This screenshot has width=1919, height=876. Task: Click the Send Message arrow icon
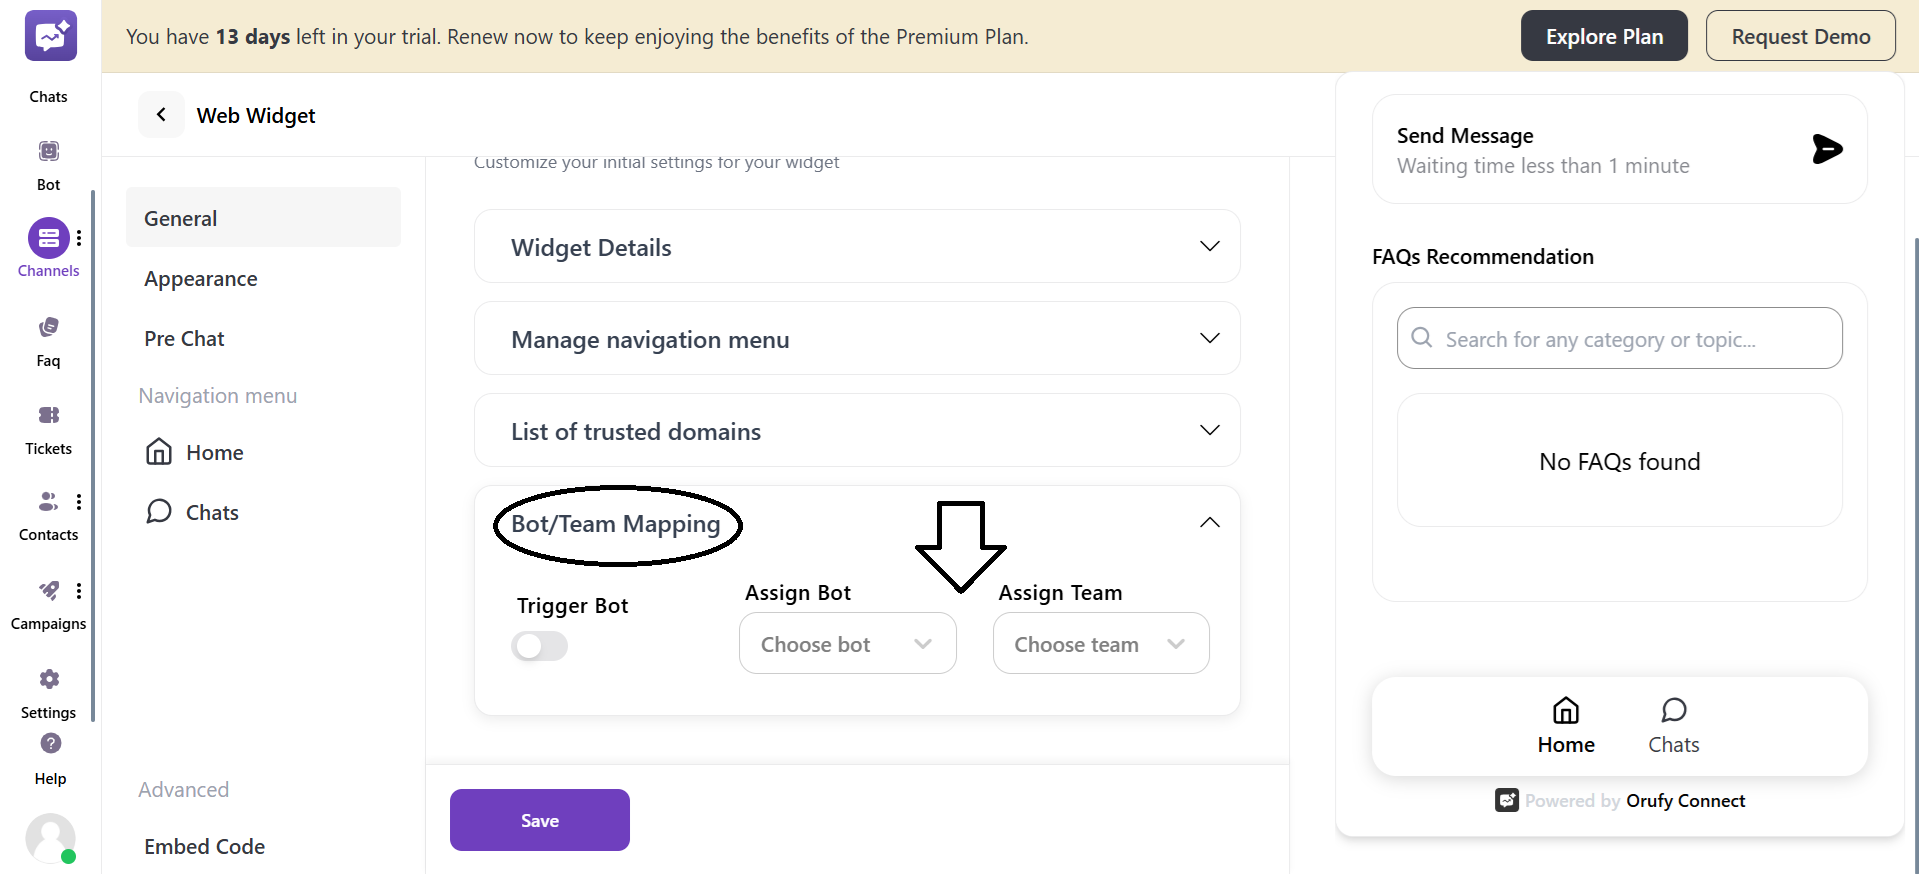click(1827, 149)
